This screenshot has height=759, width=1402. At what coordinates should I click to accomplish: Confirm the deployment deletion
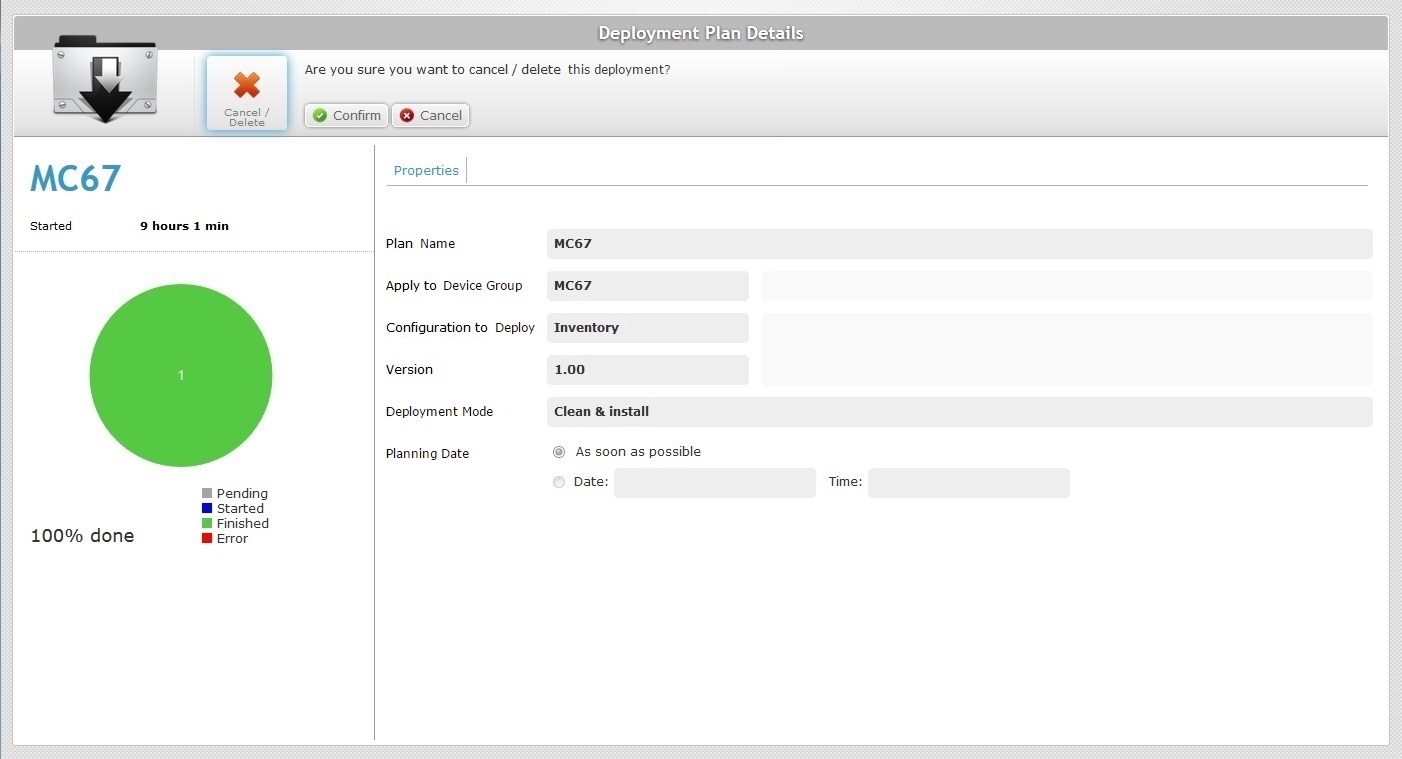[346, 115]
